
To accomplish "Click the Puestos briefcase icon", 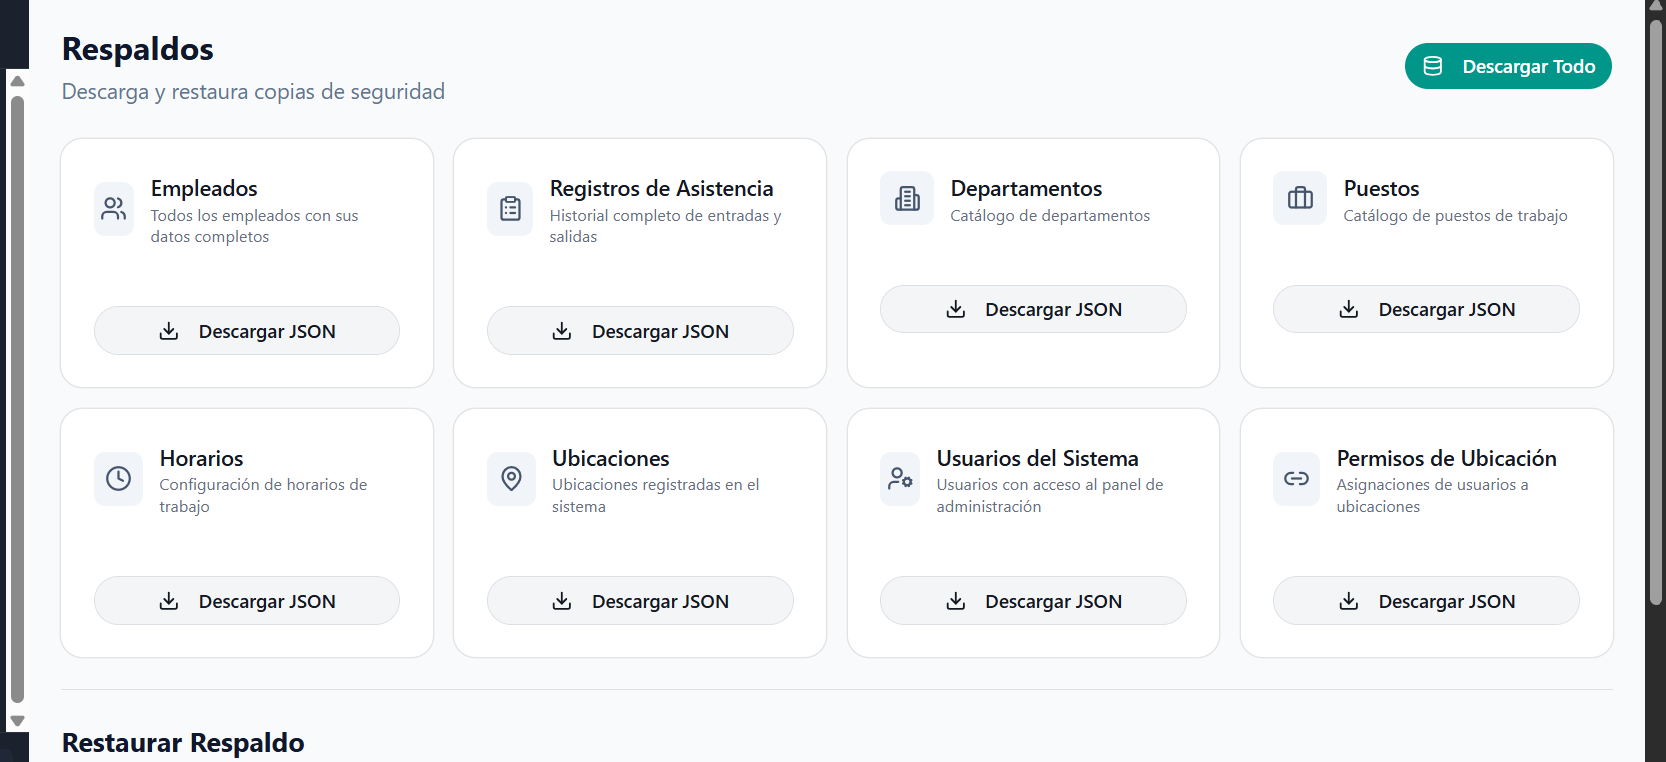I will 1300,198.
